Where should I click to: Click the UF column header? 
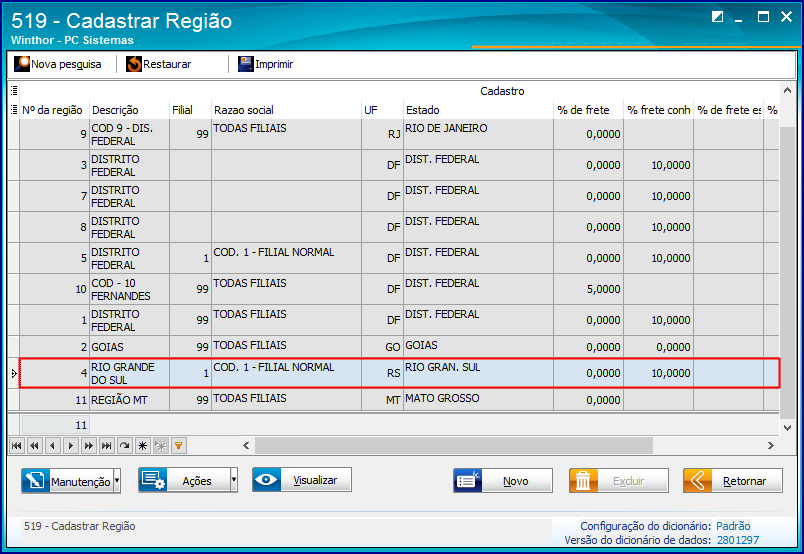pyautogui.click(x=382, y=110)
